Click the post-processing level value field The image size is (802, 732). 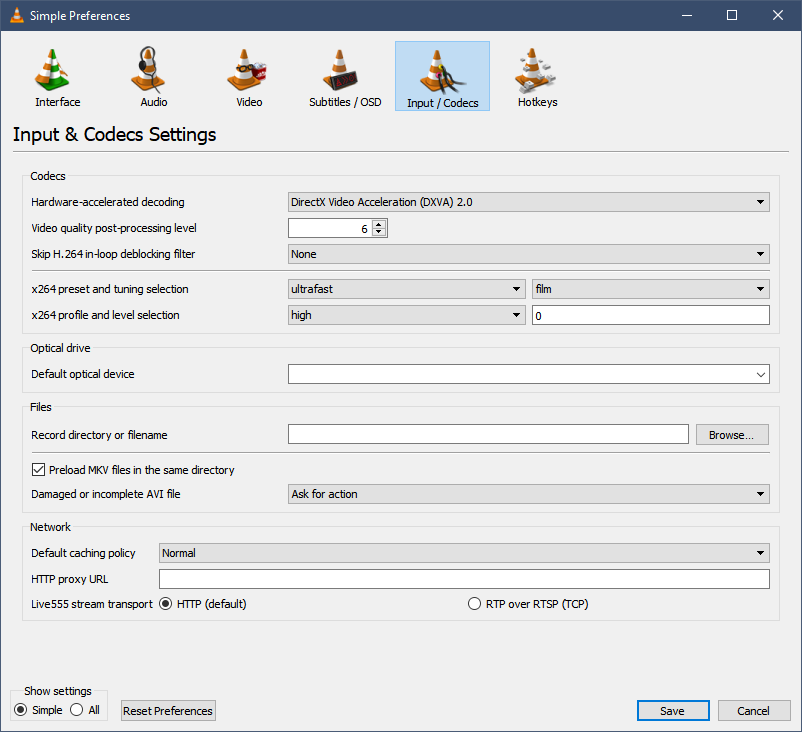click(x=330, y=228)
